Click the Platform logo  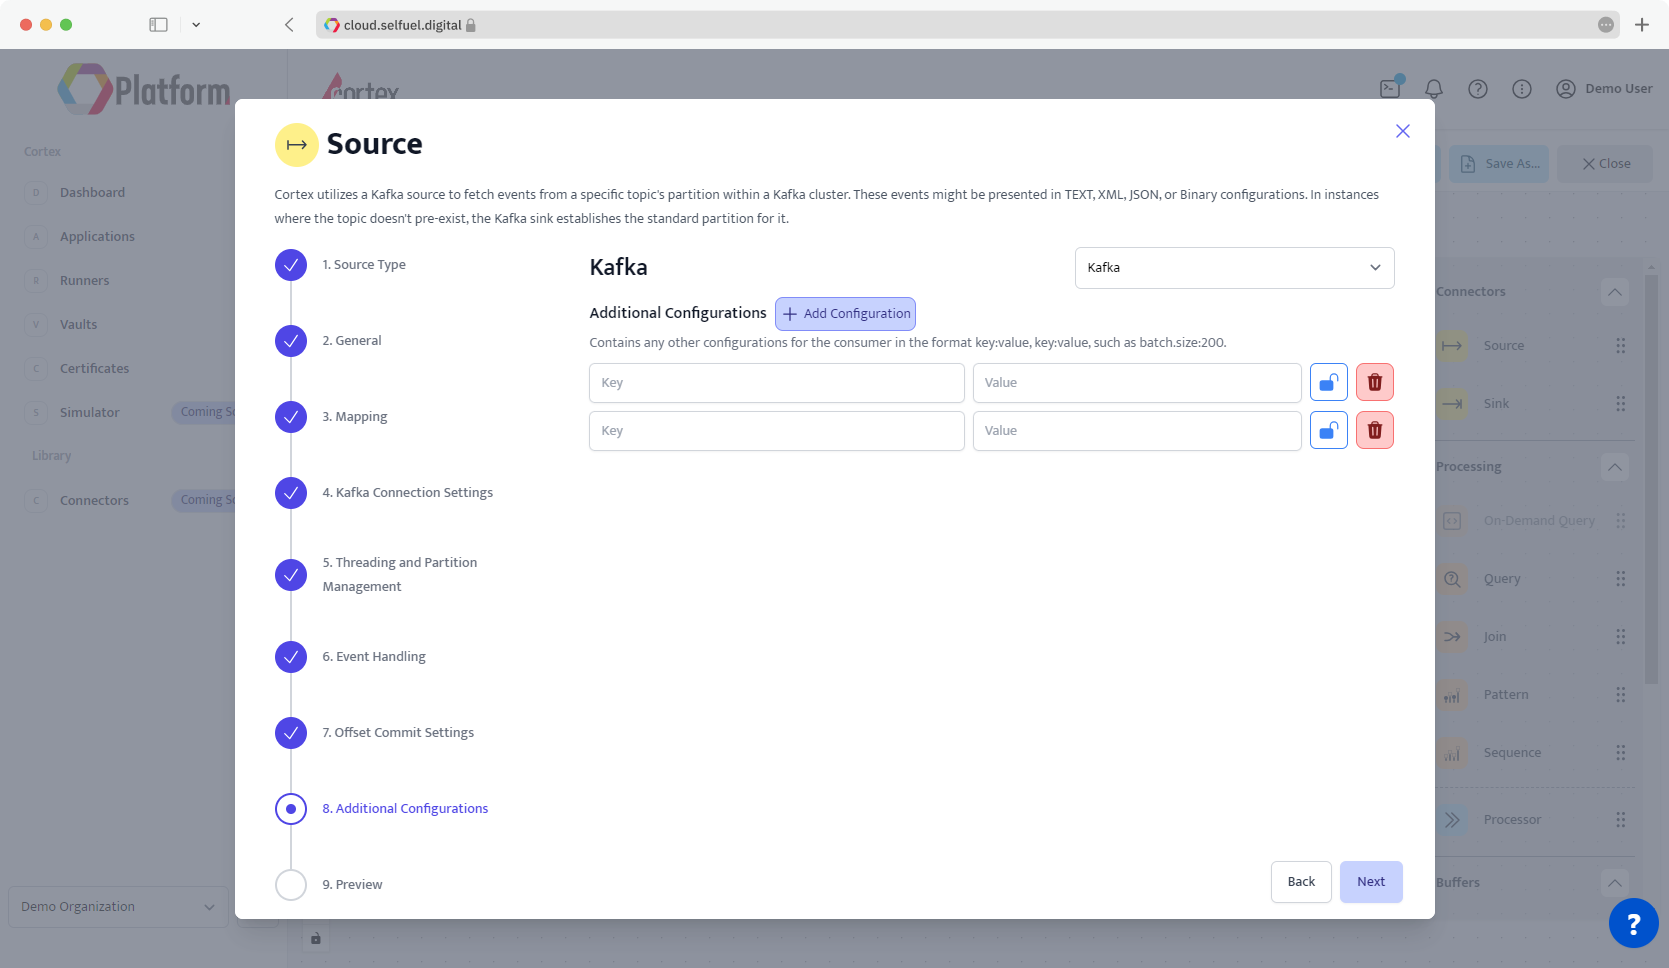[x=144, y=90]
